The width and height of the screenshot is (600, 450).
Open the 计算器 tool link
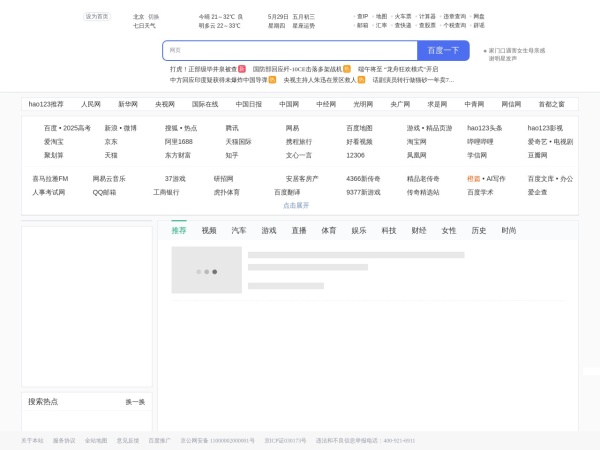(427, 16)
